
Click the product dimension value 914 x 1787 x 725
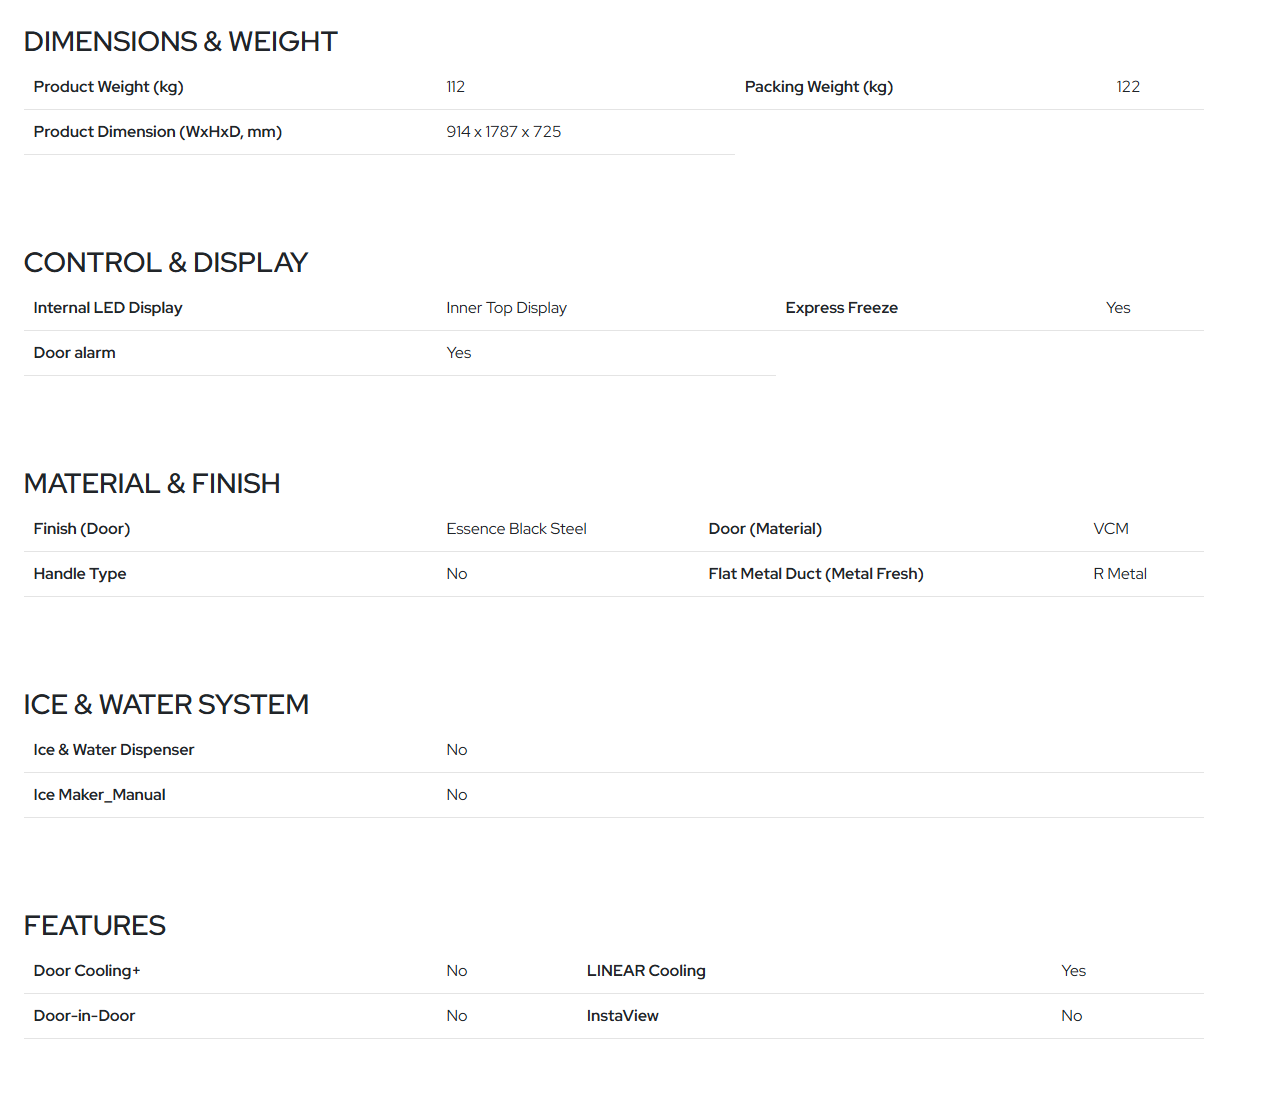[503, 132]
